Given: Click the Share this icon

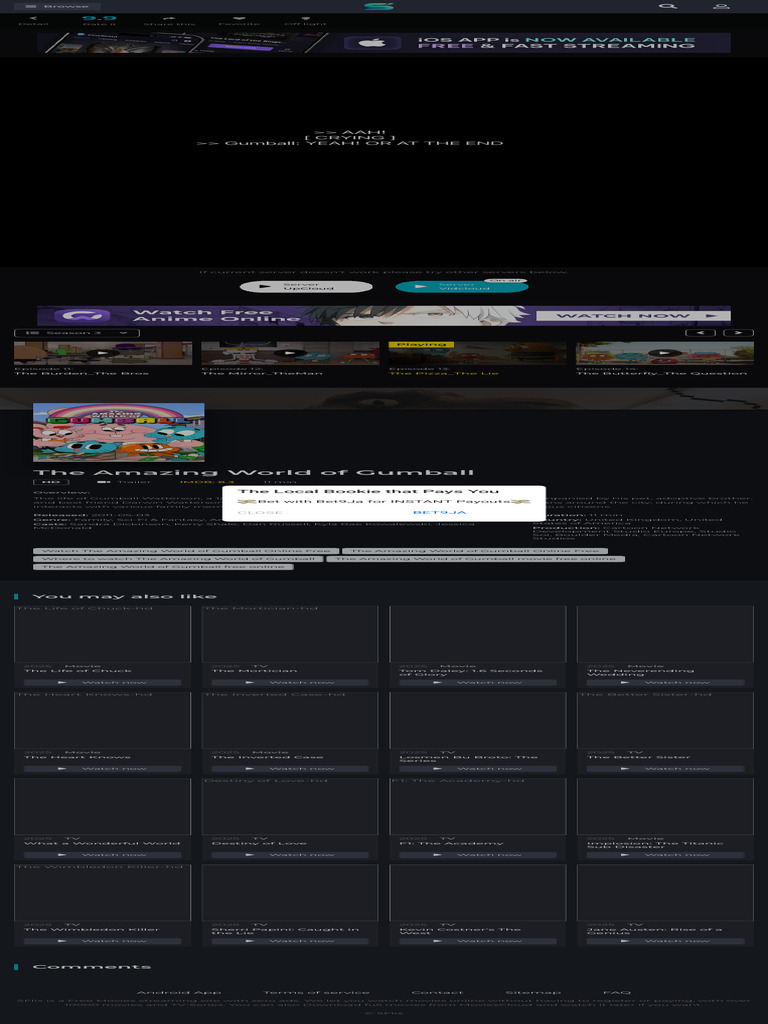Looking at the screenshot, I should [x=169, y=21].
